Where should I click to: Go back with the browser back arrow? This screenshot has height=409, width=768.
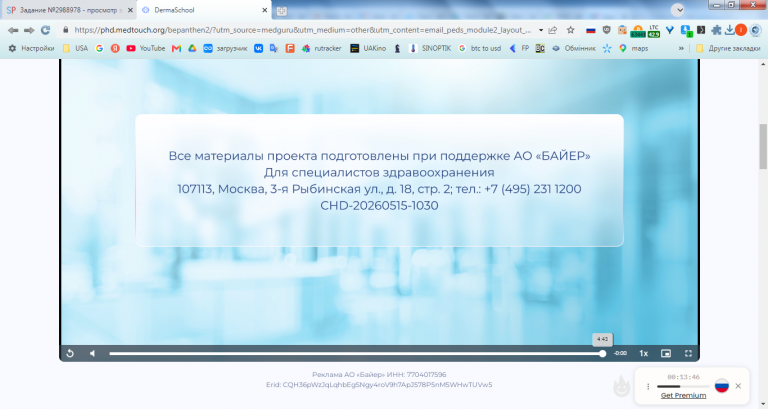[x=13, y=30]
